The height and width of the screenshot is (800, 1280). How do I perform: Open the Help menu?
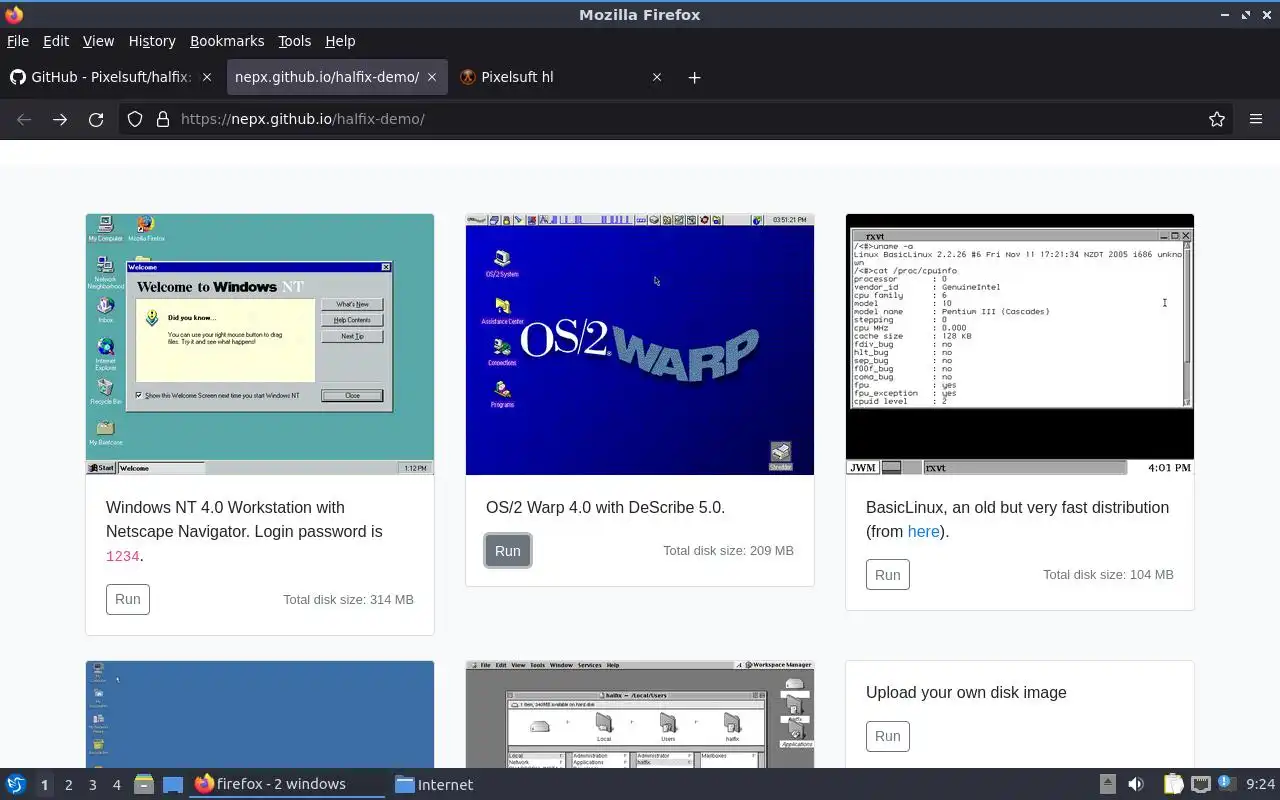tap(340, 41)
